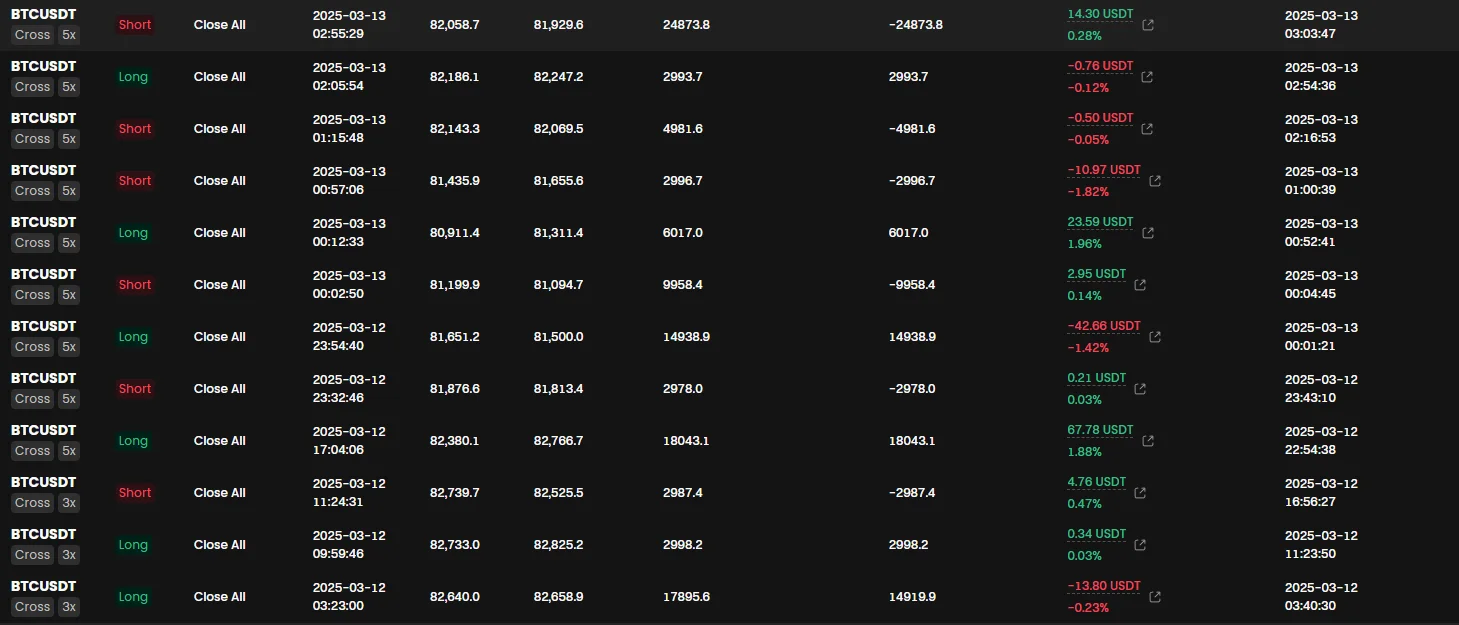Click the -10.97 USDT PnL value
The height and width of the screenshot is (625, 1459).
[1103, 171]
